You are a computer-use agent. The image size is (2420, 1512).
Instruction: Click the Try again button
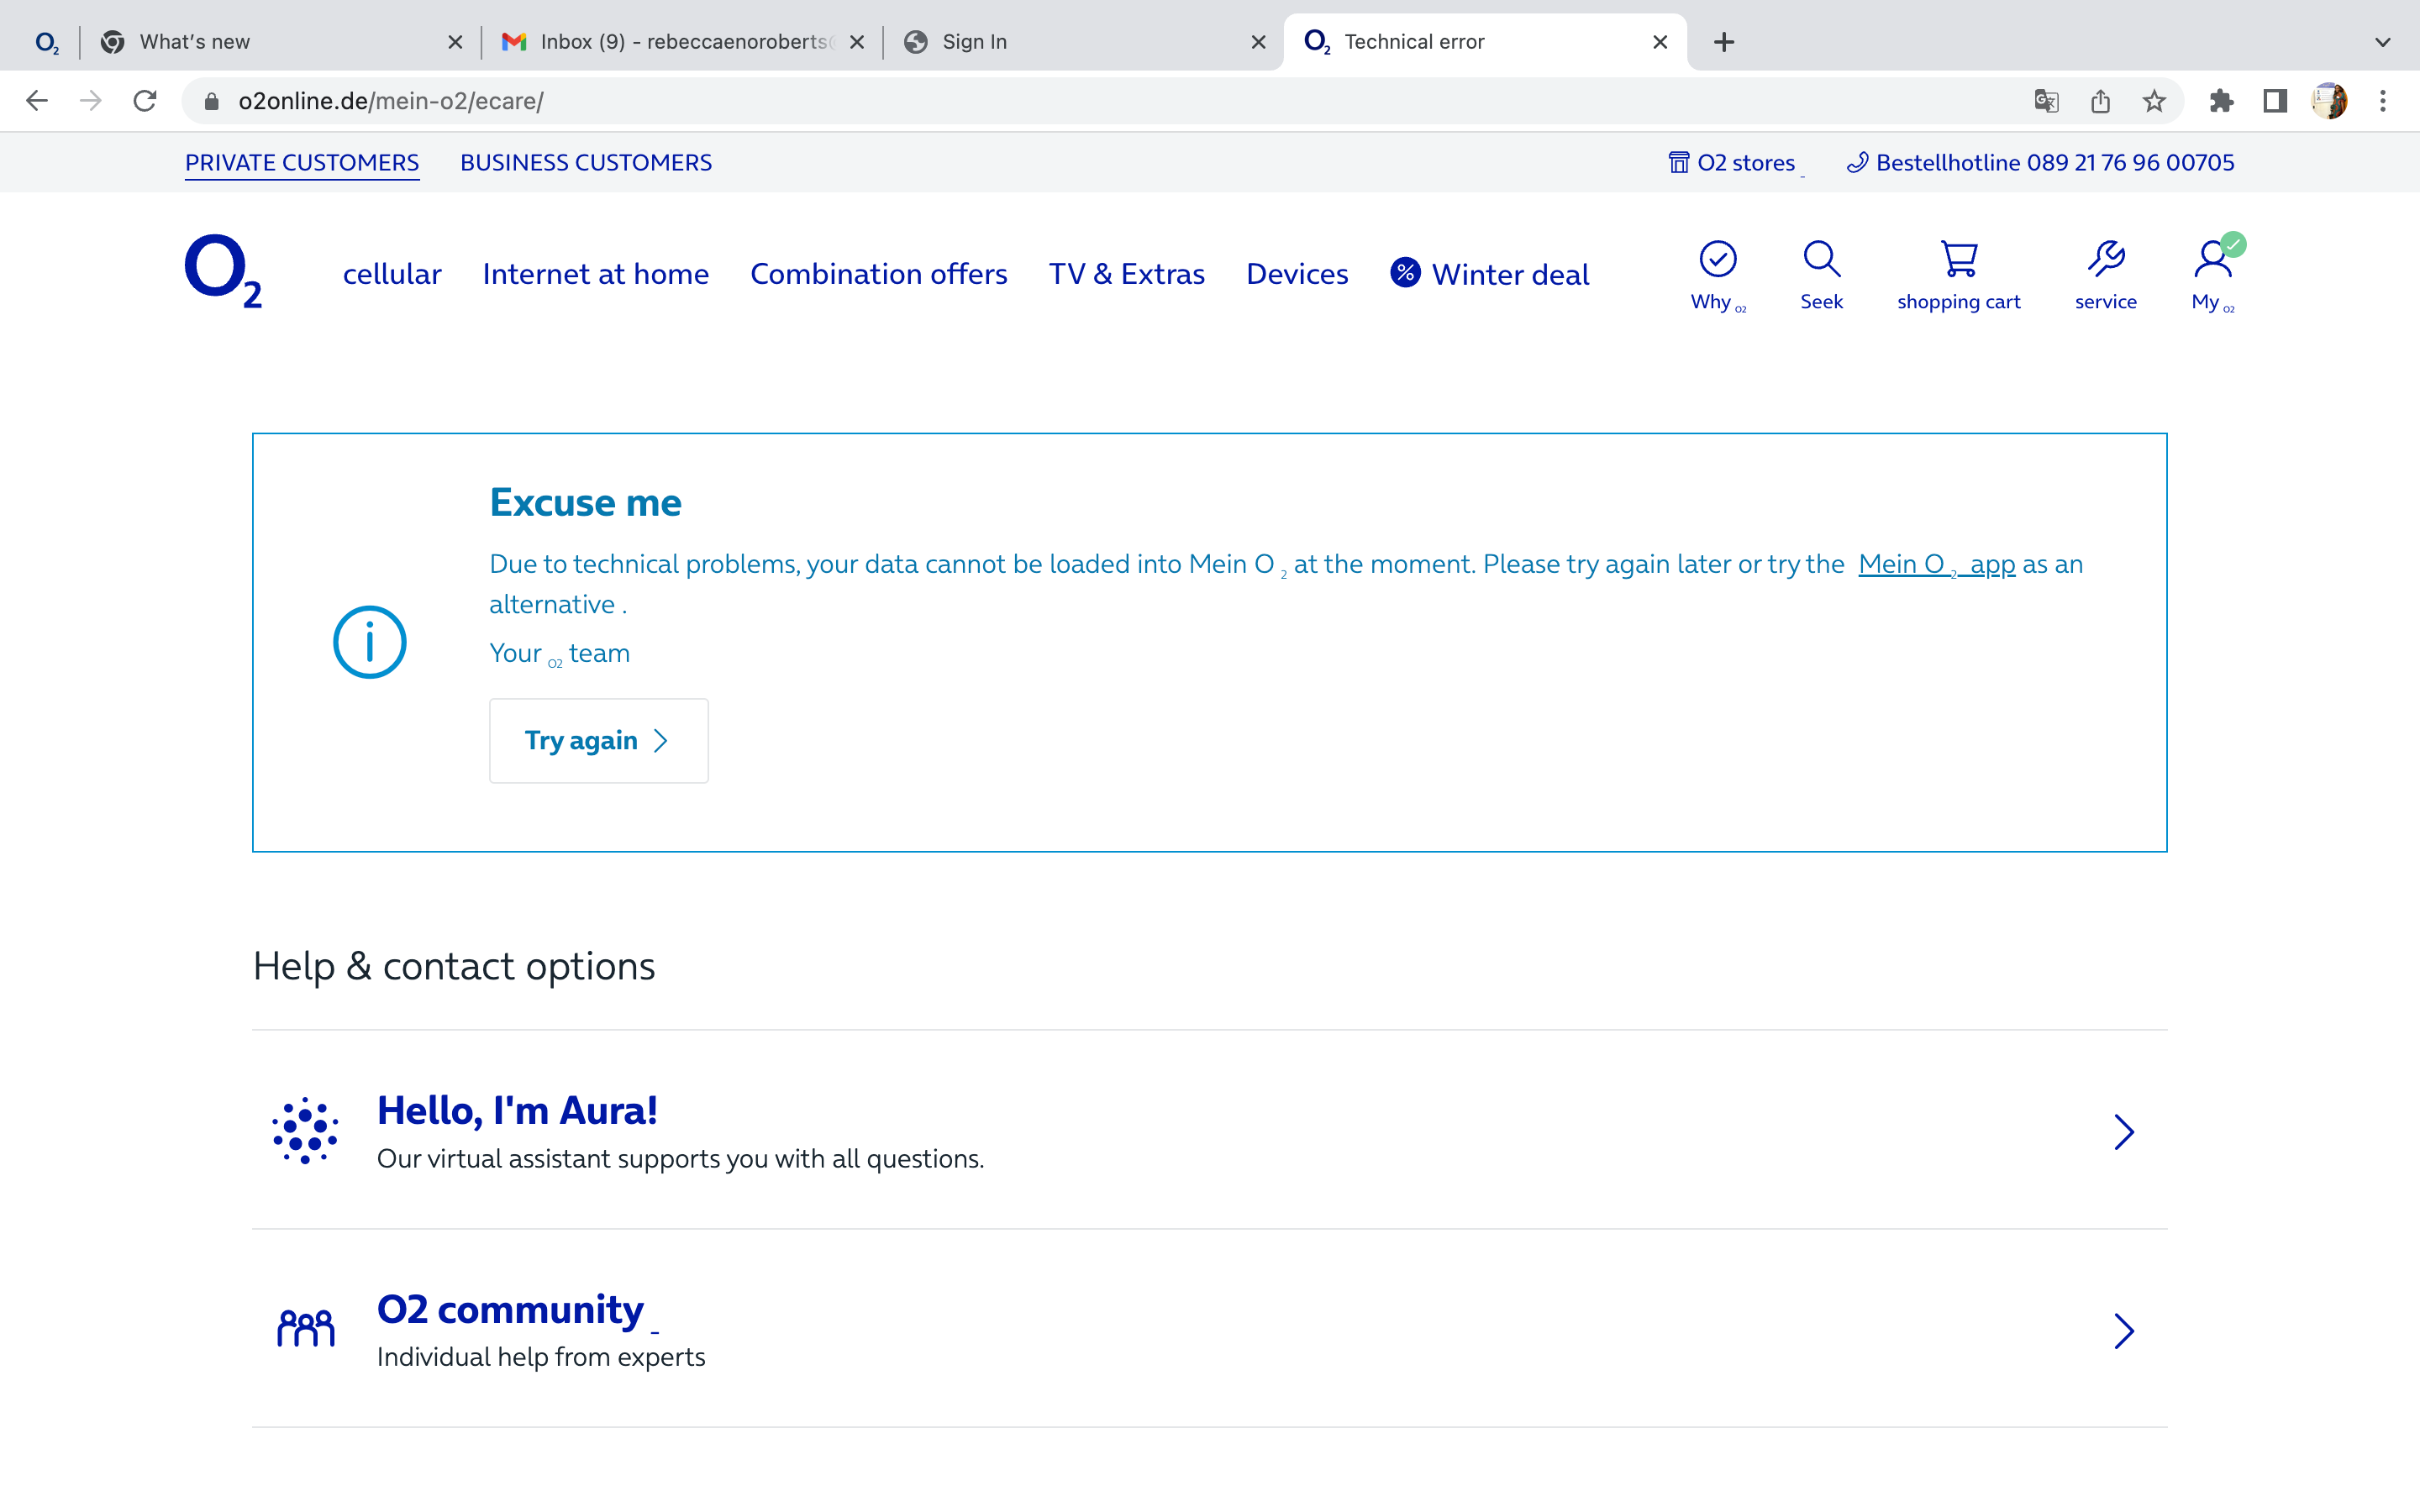pos(599,740)
